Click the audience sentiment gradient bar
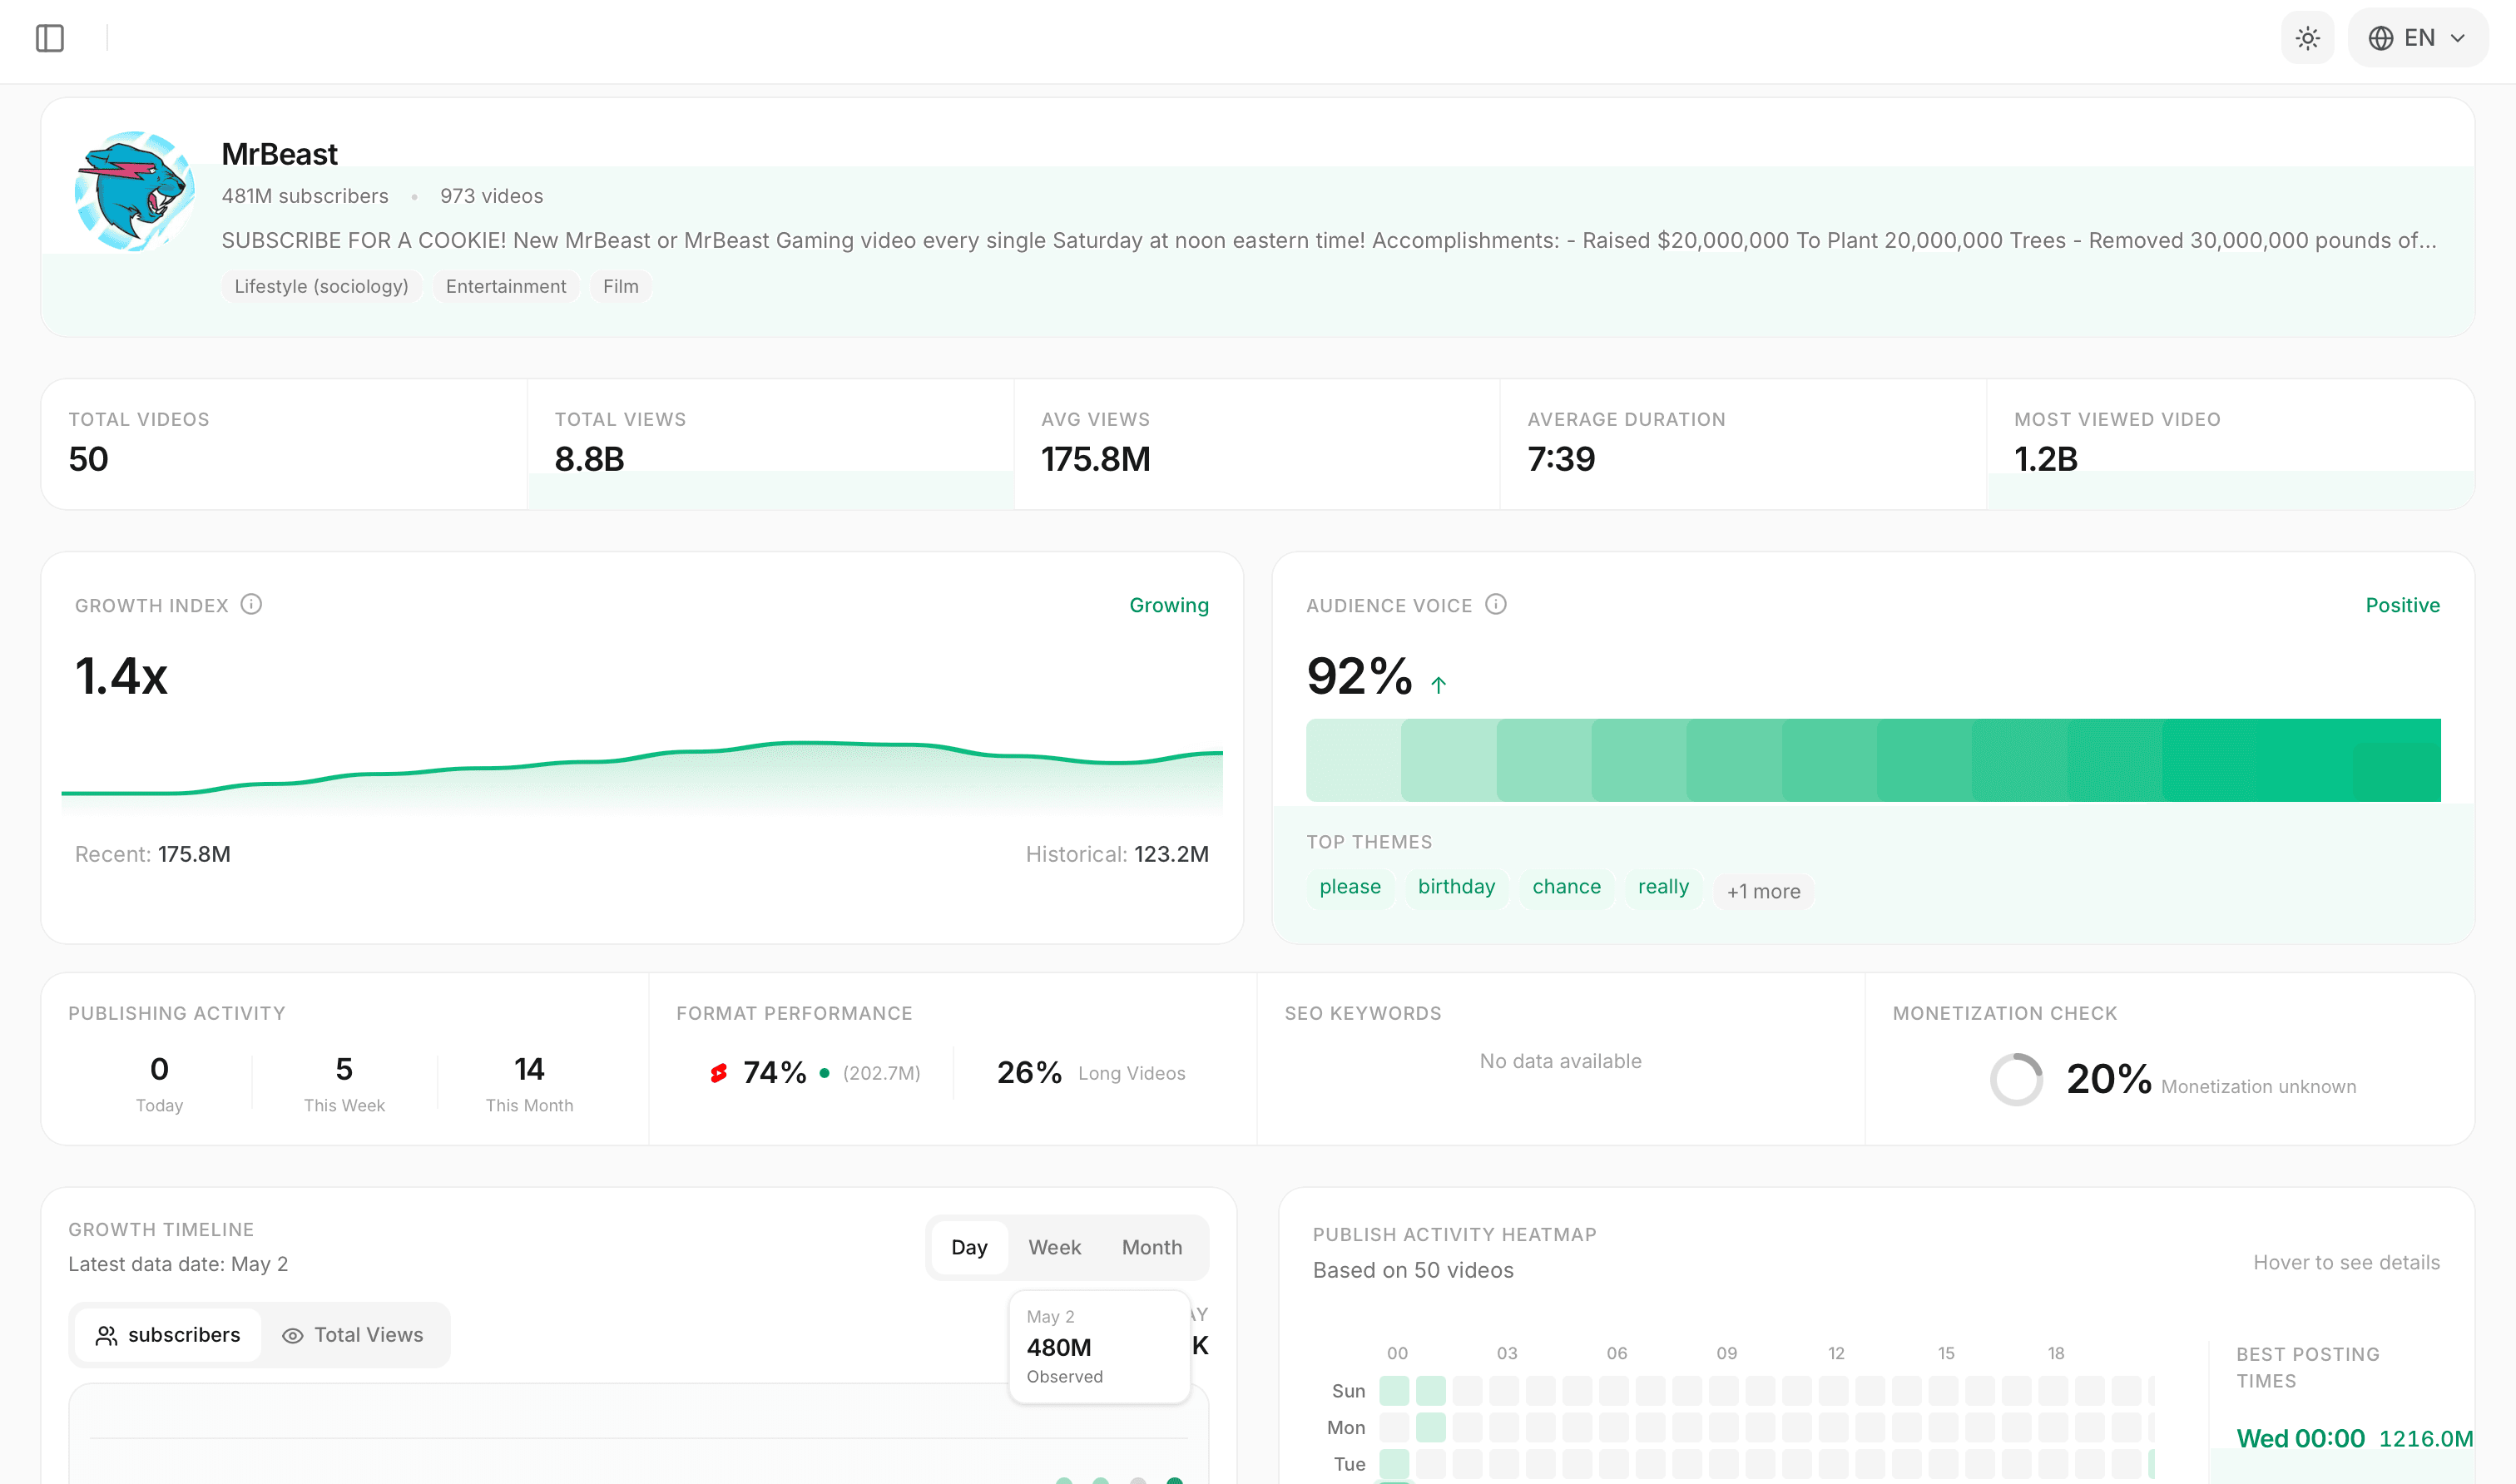The image size is (2516, 1484). (1872, 760)
